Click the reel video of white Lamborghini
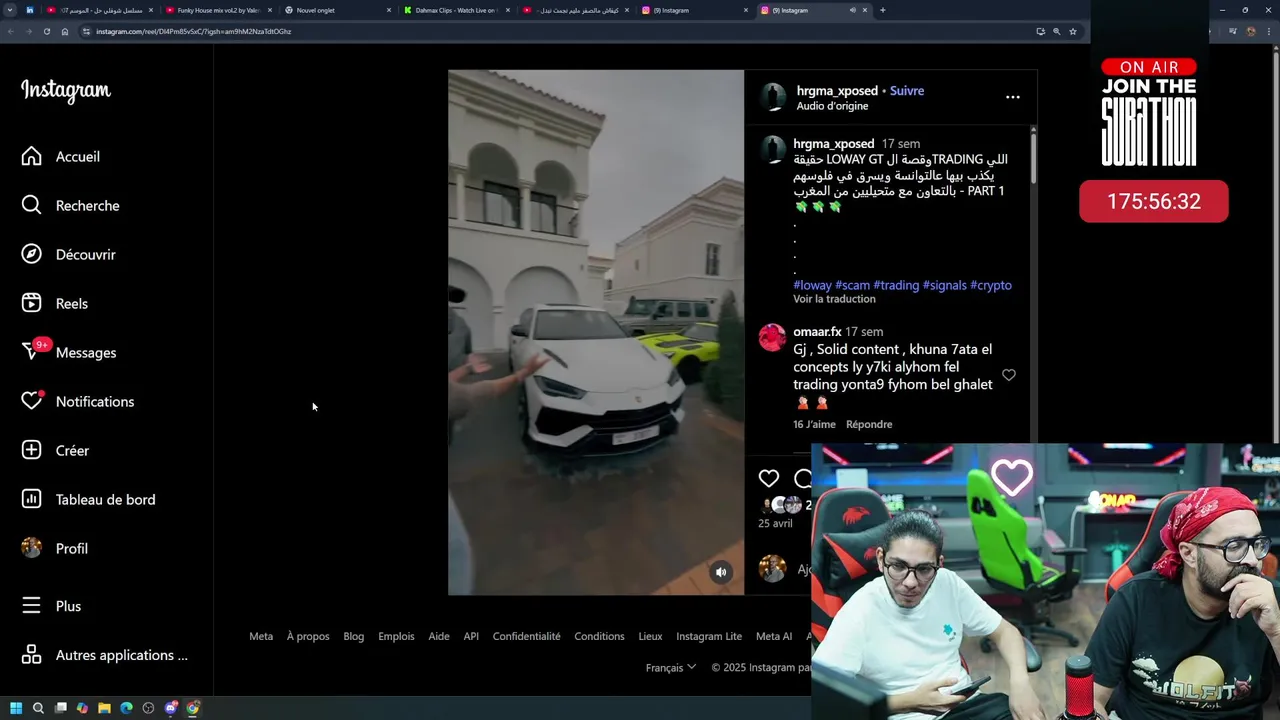 coord(596,332)
